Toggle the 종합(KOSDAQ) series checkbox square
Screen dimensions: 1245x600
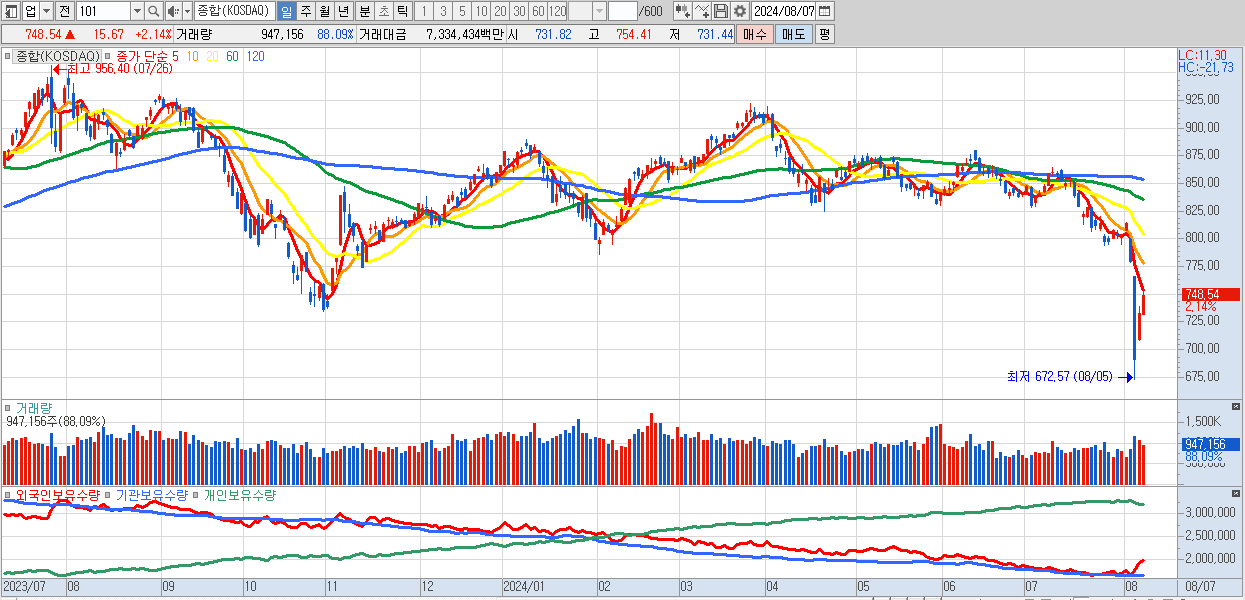(x=8, y=56)
